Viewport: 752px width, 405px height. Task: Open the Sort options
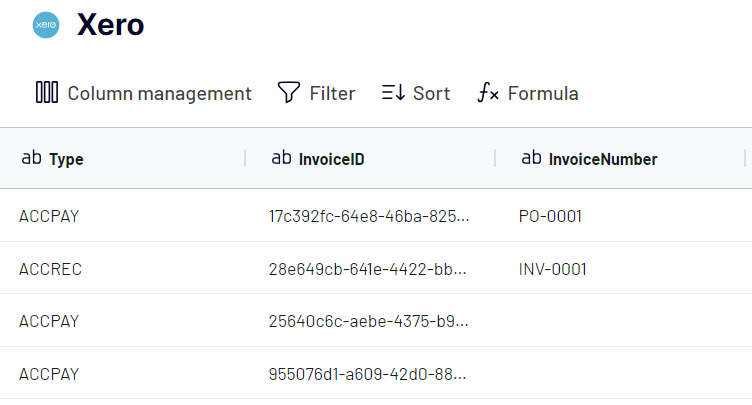[x=416, y=93]
